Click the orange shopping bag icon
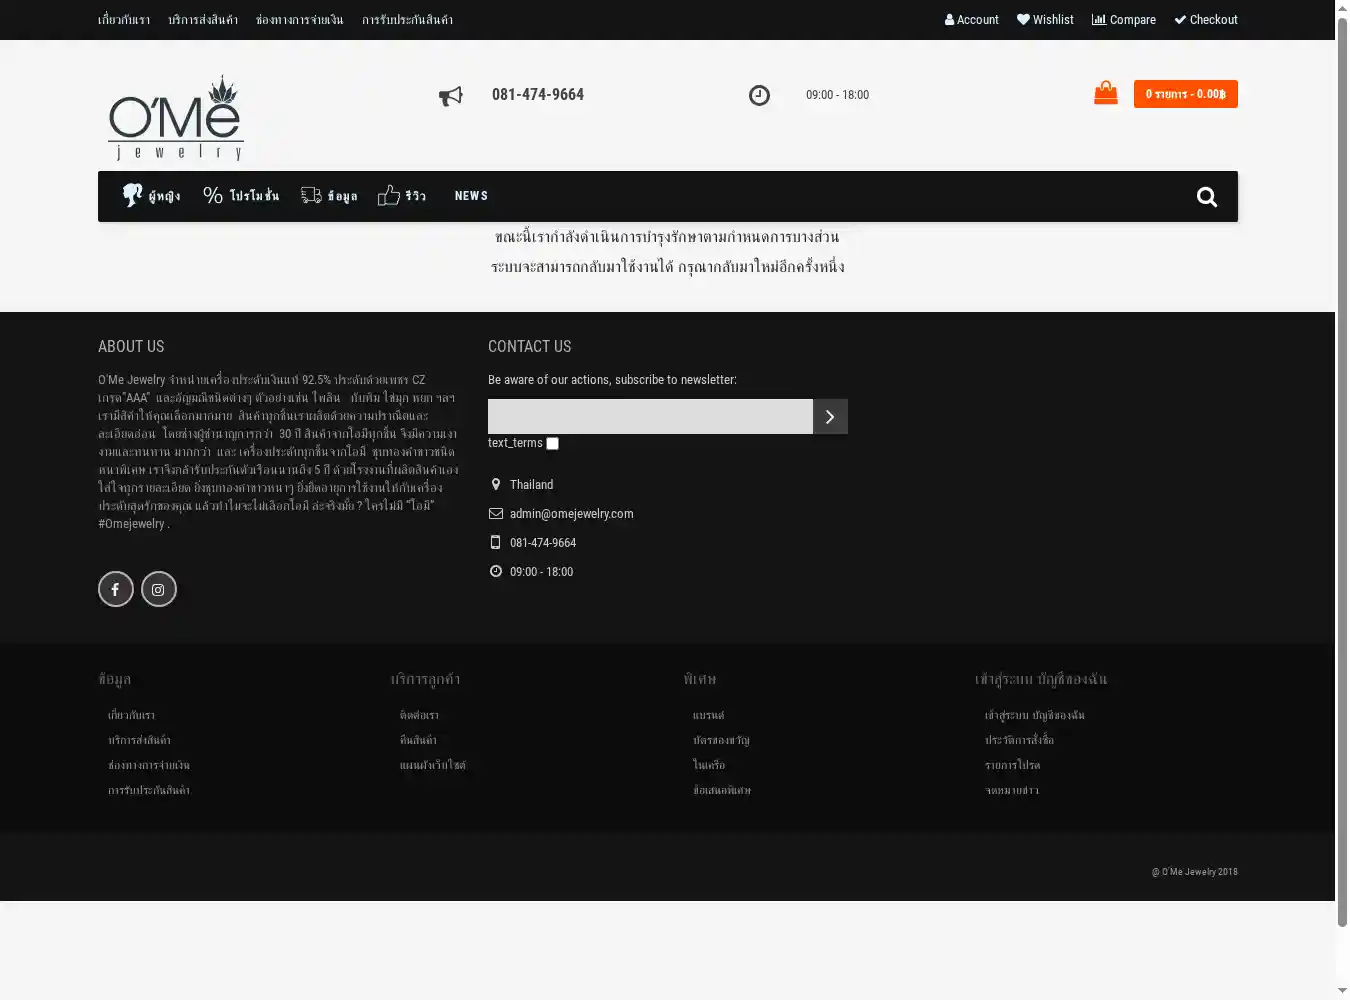 click(x=1105, y=93)
